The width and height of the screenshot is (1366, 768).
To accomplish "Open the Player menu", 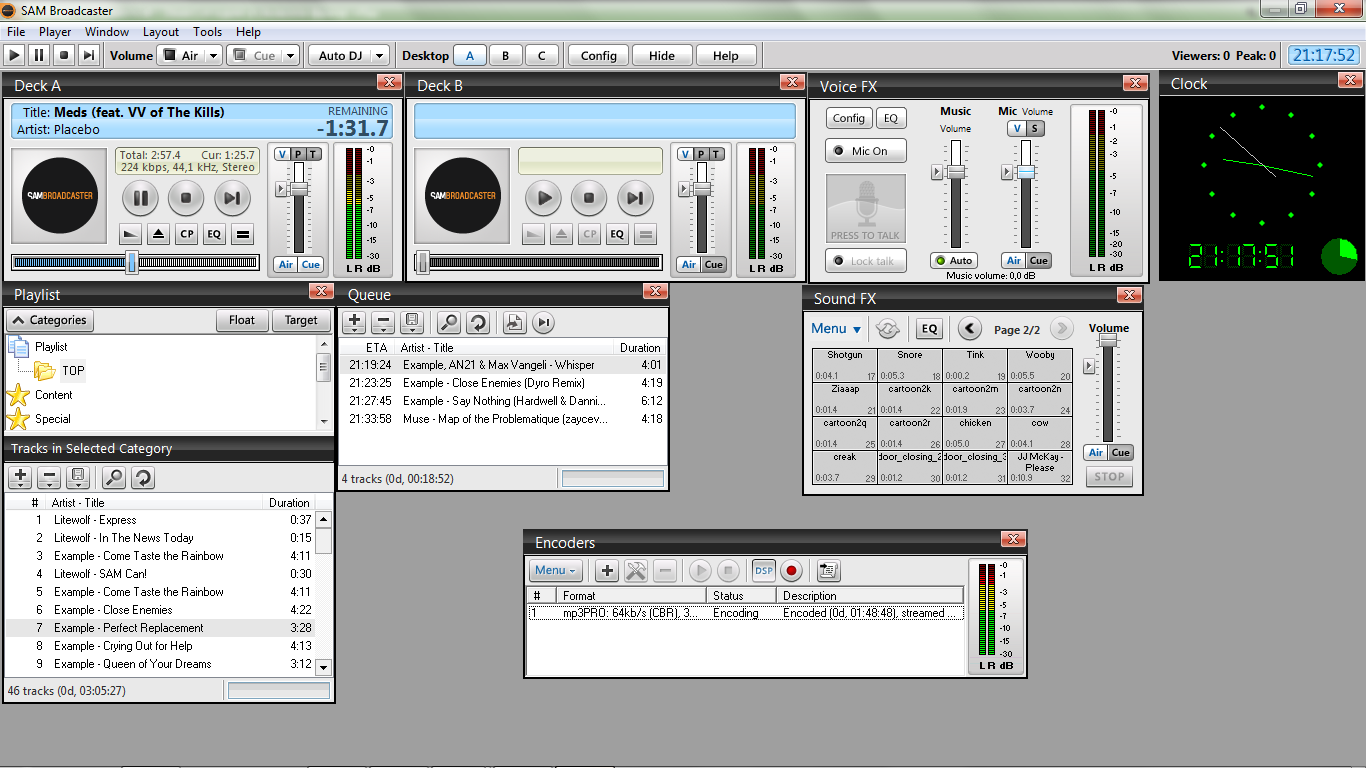I will pyautogui.click(x=56, y=32).
